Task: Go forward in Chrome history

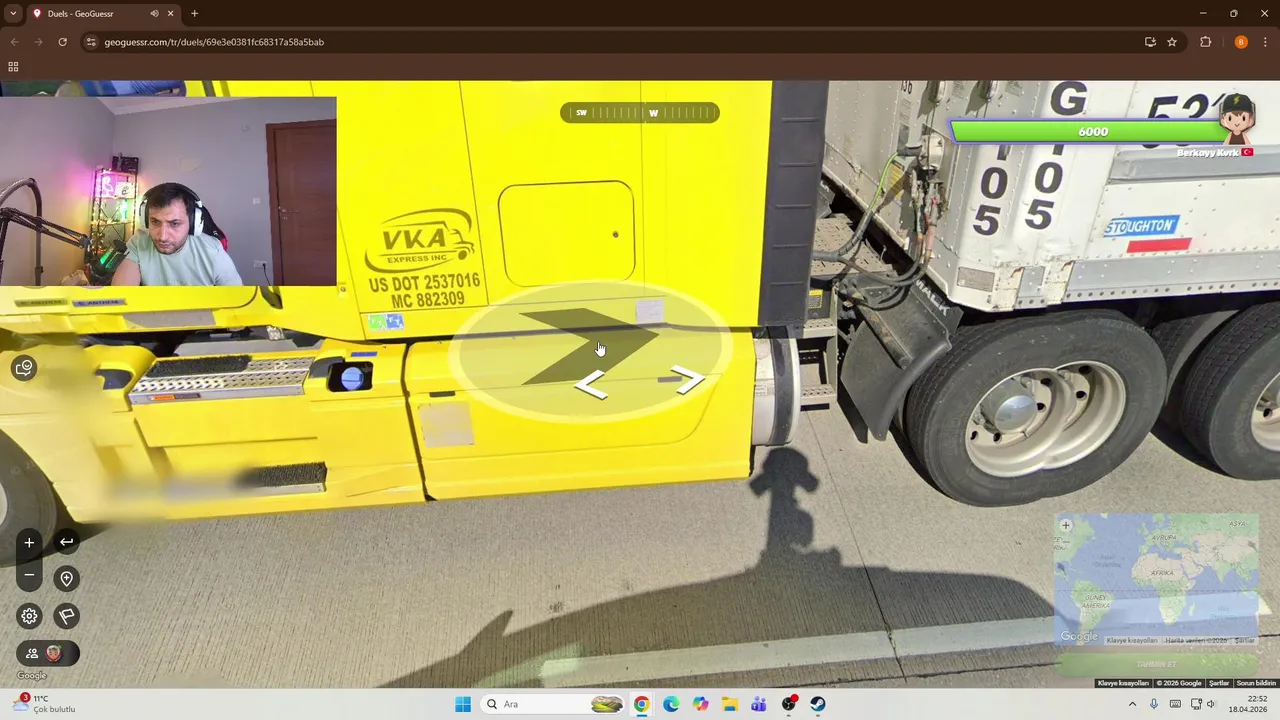Action: click(38, 42)
